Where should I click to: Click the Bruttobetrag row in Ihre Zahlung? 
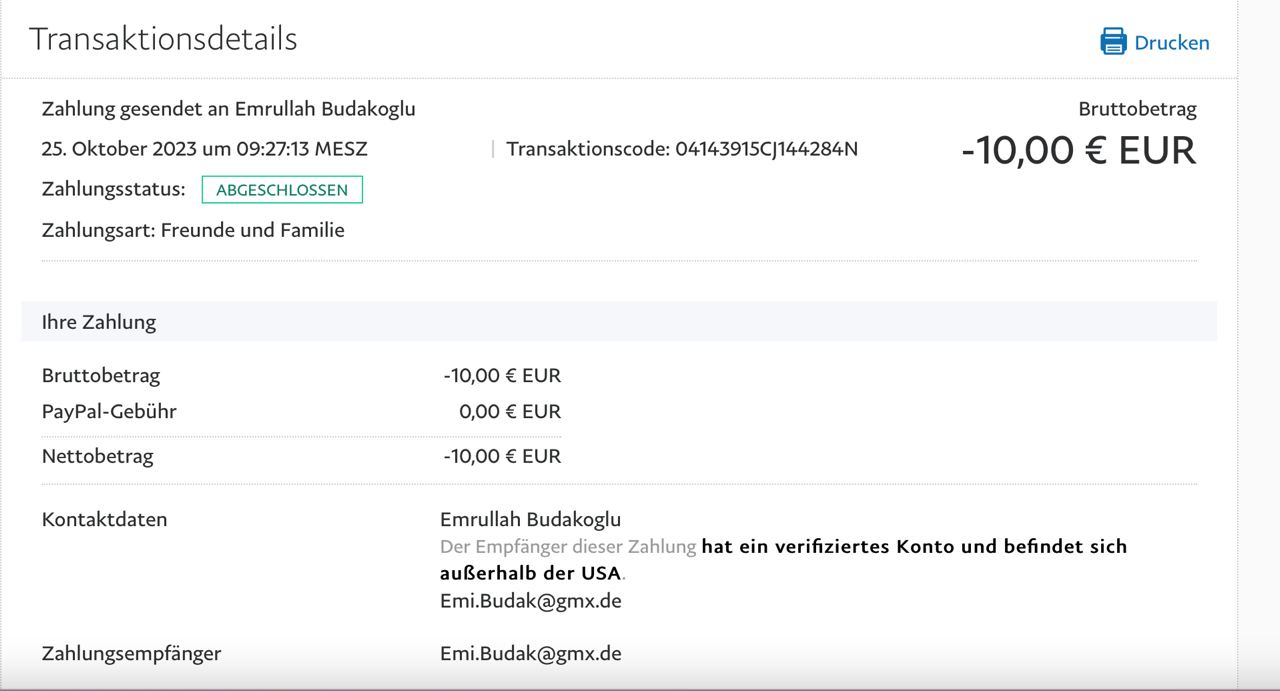[101, 376]
